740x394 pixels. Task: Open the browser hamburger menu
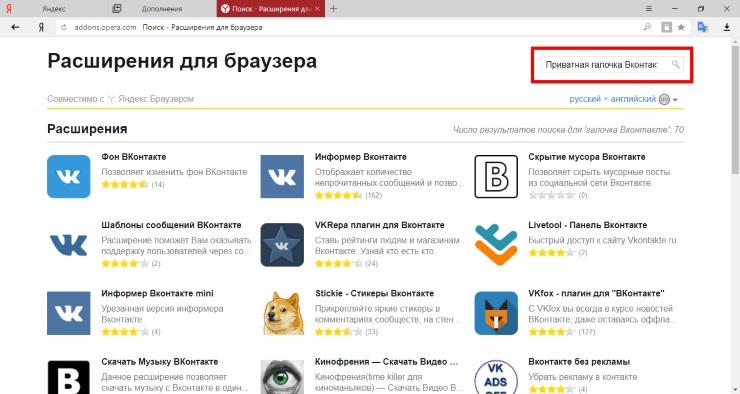coord(649,8)
